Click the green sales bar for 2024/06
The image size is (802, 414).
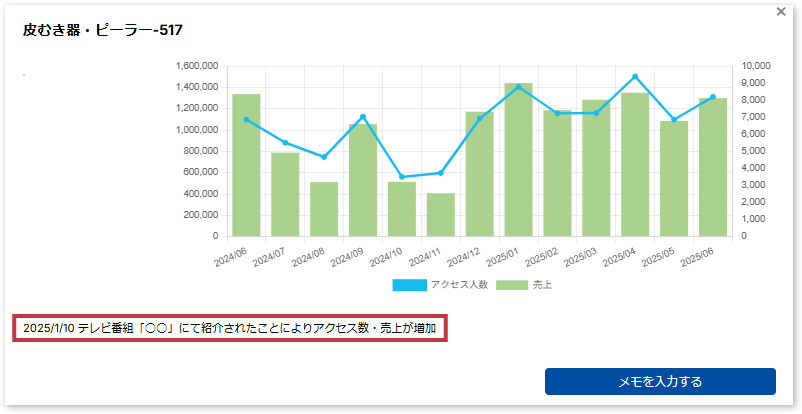(x=246, y=170)
